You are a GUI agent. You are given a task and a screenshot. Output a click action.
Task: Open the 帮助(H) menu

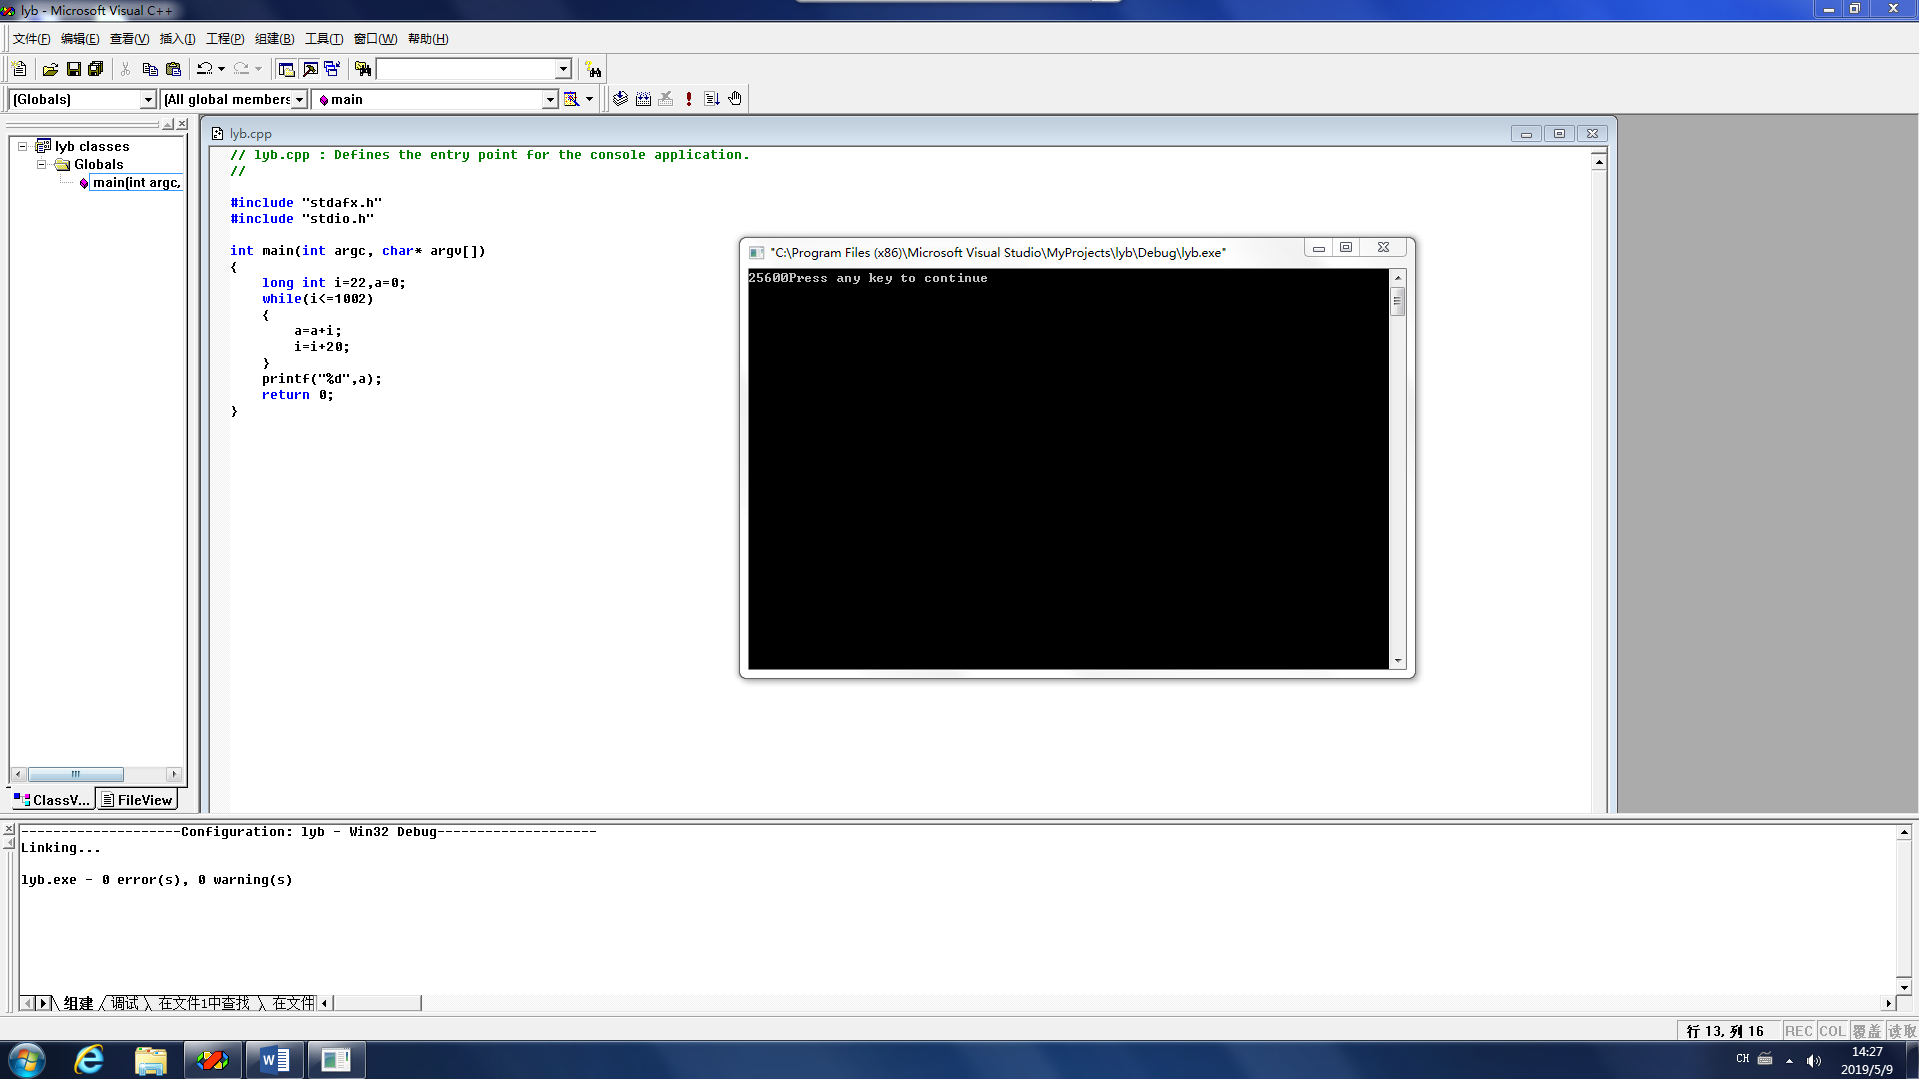click(428, 39)
